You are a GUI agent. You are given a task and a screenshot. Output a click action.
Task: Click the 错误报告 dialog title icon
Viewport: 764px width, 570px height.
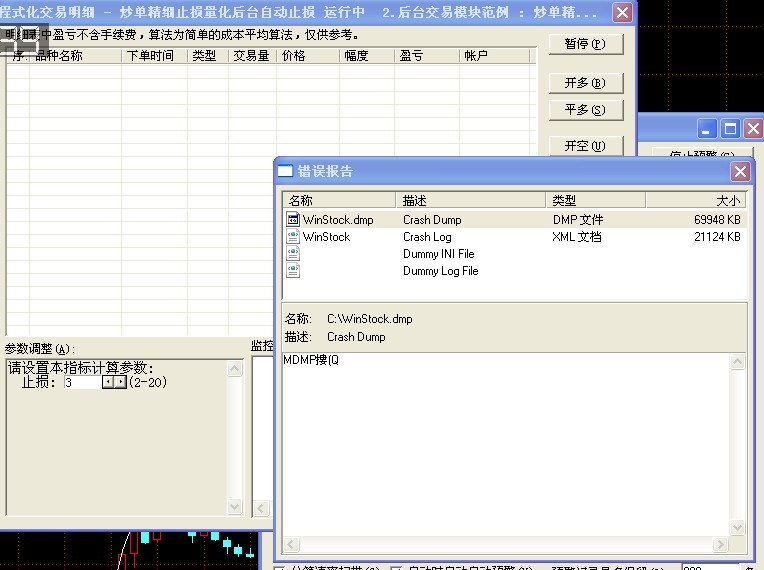[285, 171]
